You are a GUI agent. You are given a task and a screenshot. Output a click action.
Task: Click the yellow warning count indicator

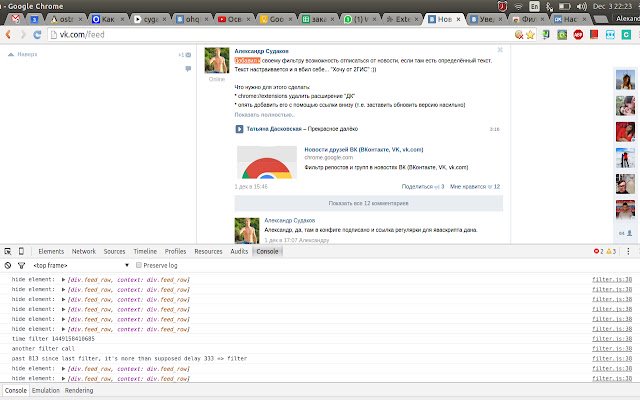coord(611,251)
